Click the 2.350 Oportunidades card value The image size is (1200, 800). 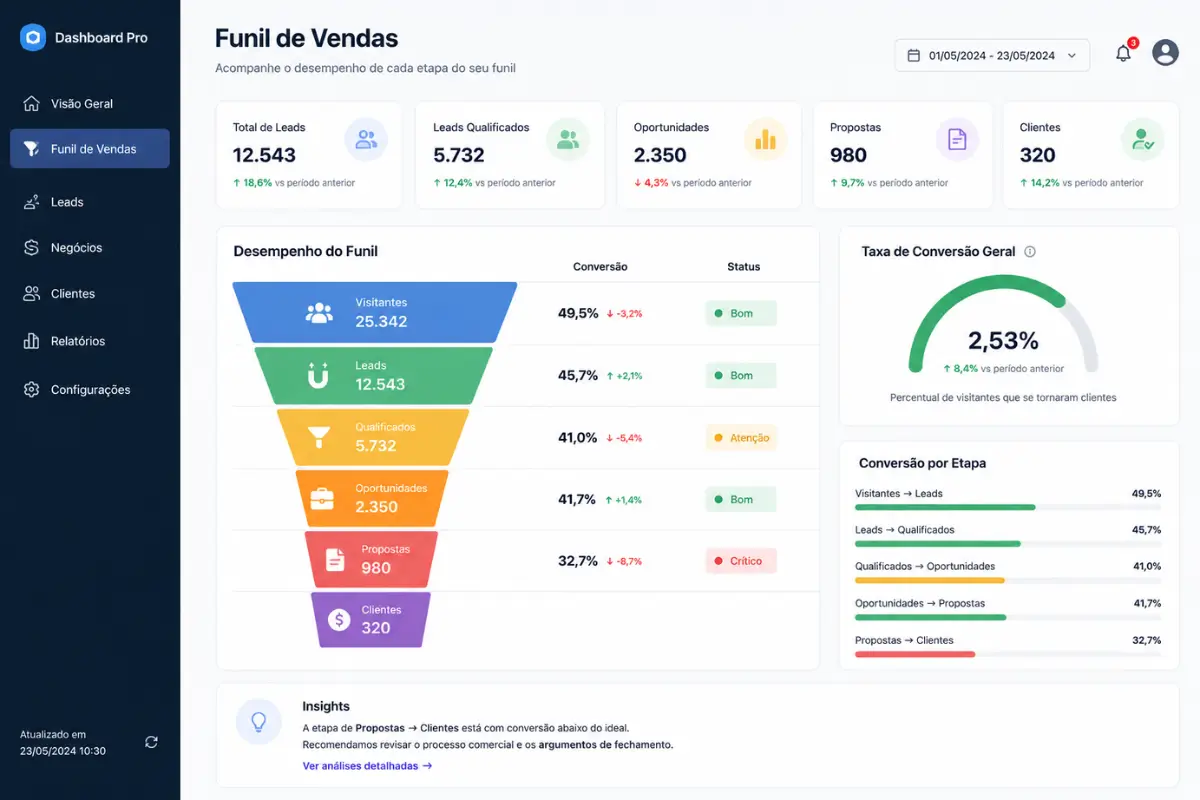(x=660, y=155)
